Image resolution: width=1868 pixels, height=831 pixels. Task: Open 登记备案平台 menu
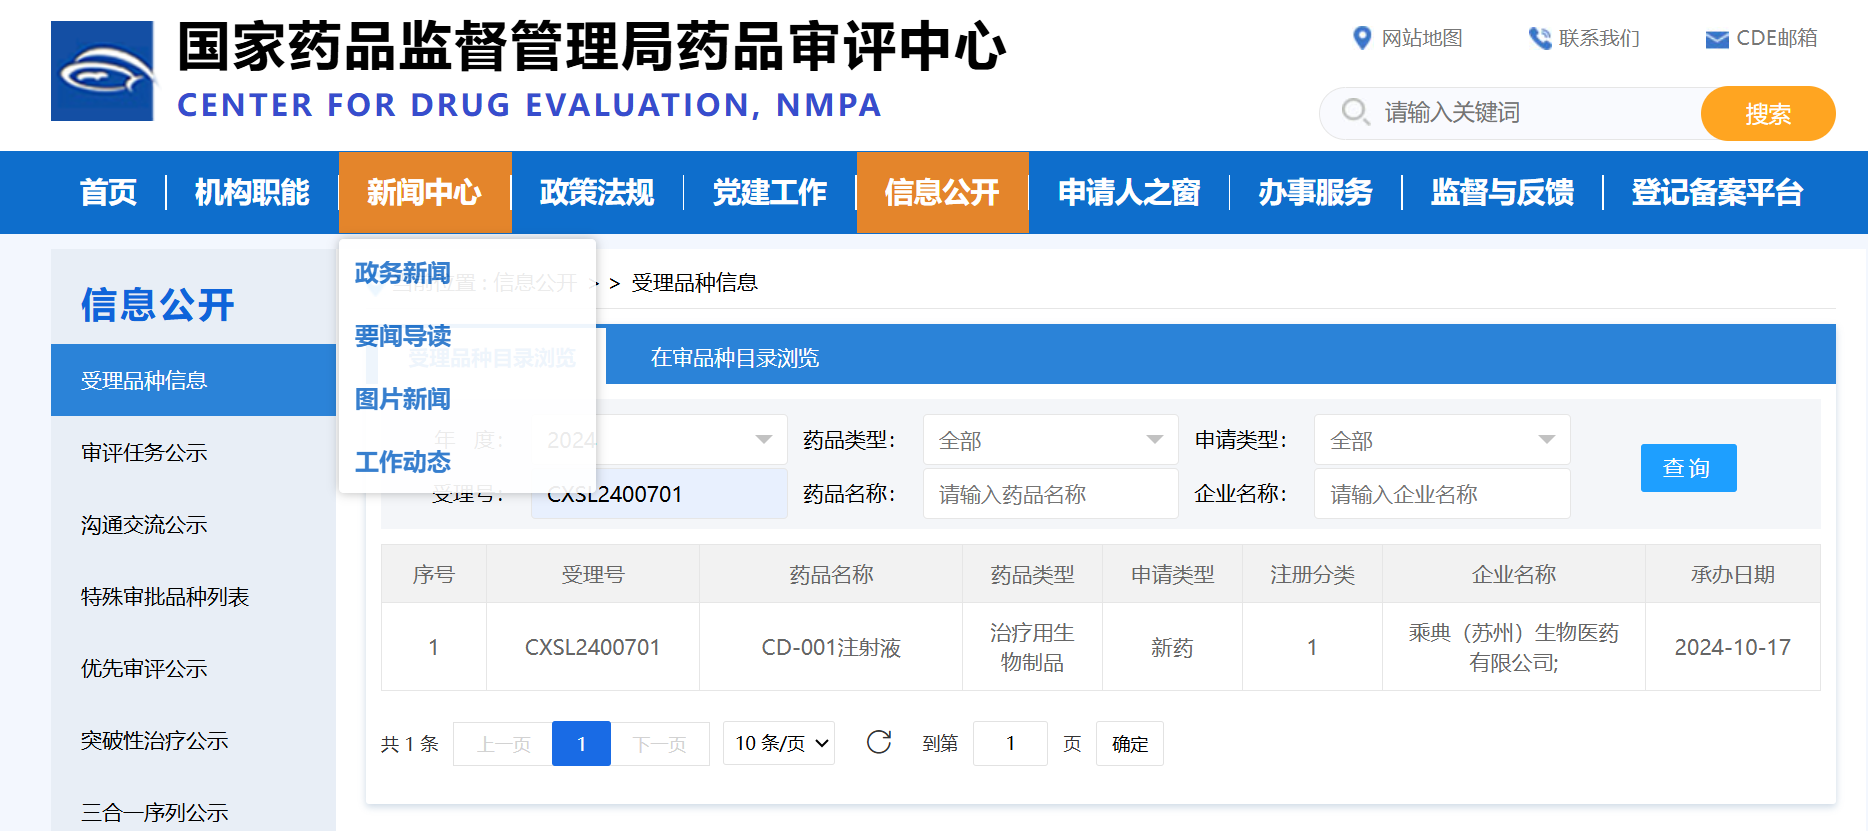click(1717, 192)
